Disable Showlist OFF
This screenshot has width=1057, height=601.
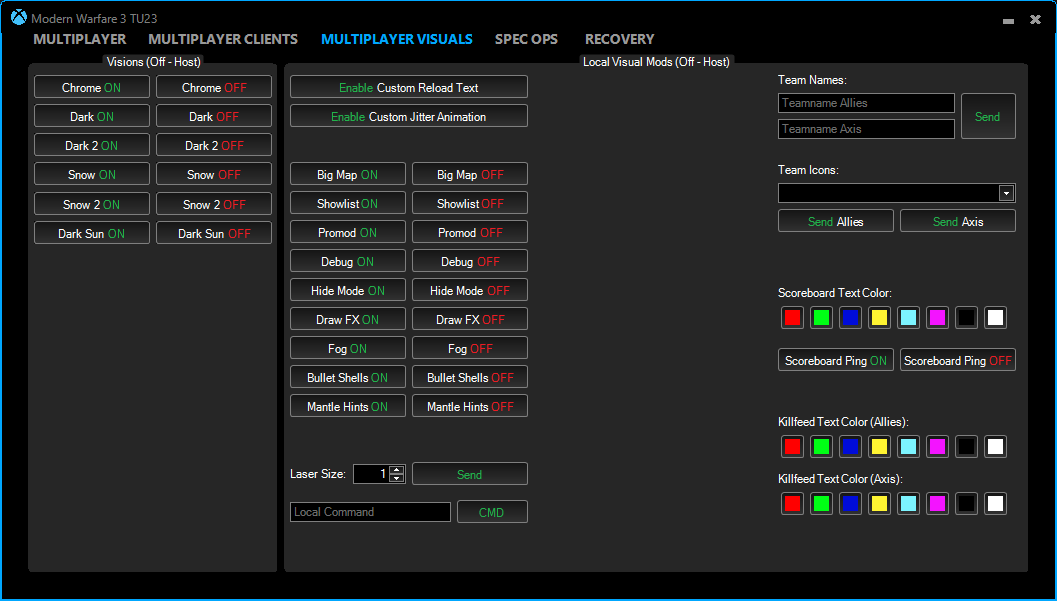coord(470,203)
